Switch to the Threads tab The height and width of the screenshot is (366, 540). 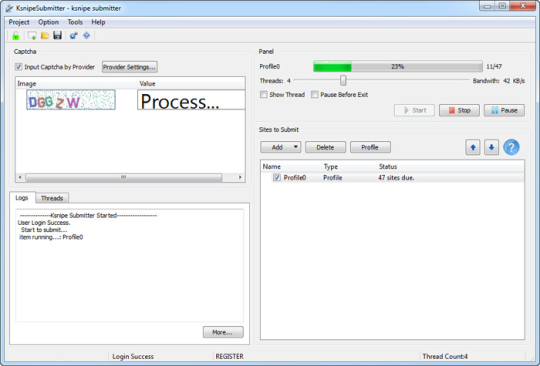[52, 198]
